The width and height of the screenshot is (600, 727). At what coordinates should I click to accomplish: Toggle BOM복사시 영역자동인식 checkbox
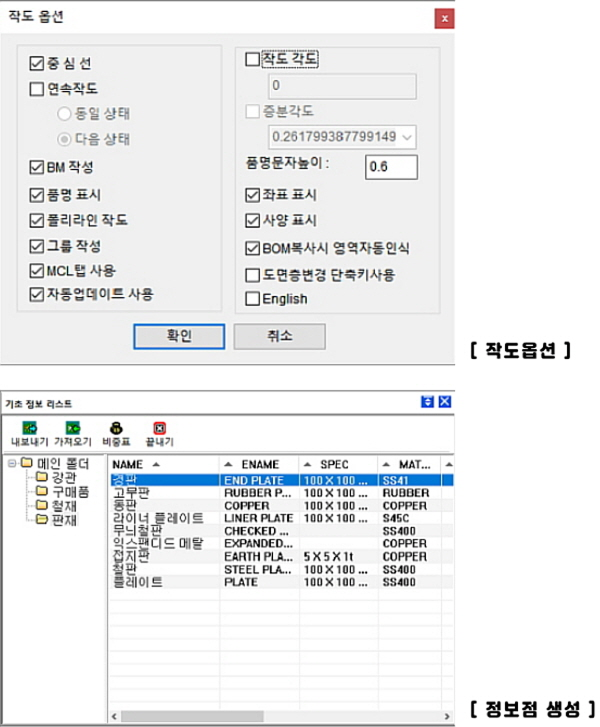pos(252,249)
